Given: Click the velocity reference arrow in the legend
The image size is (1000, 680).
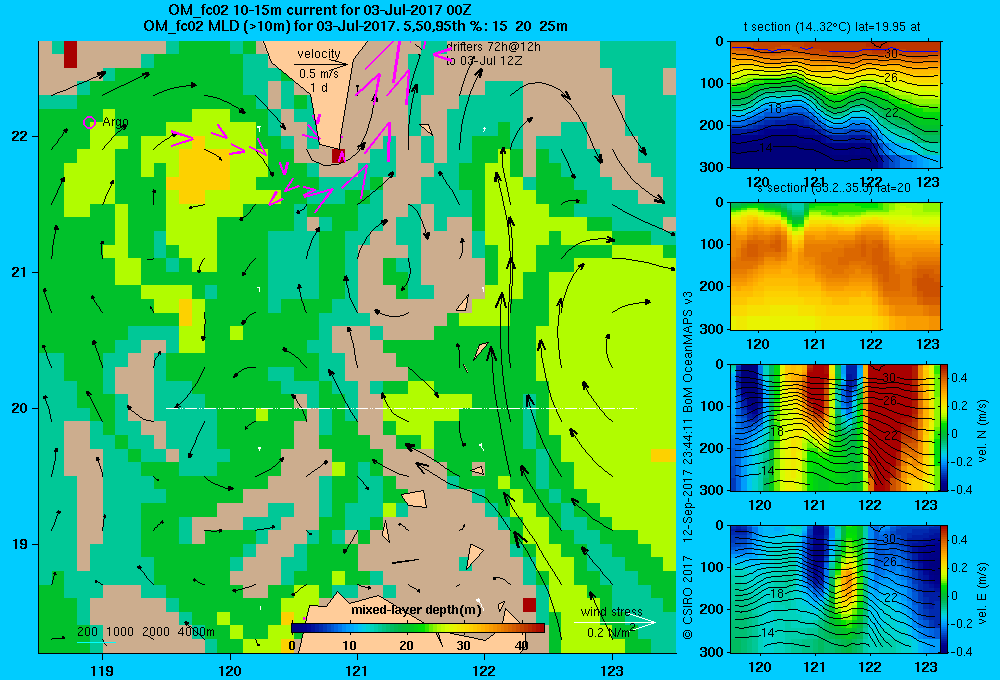Looking at the screenshot, I should pyautogui.click(x=321, y=64).
